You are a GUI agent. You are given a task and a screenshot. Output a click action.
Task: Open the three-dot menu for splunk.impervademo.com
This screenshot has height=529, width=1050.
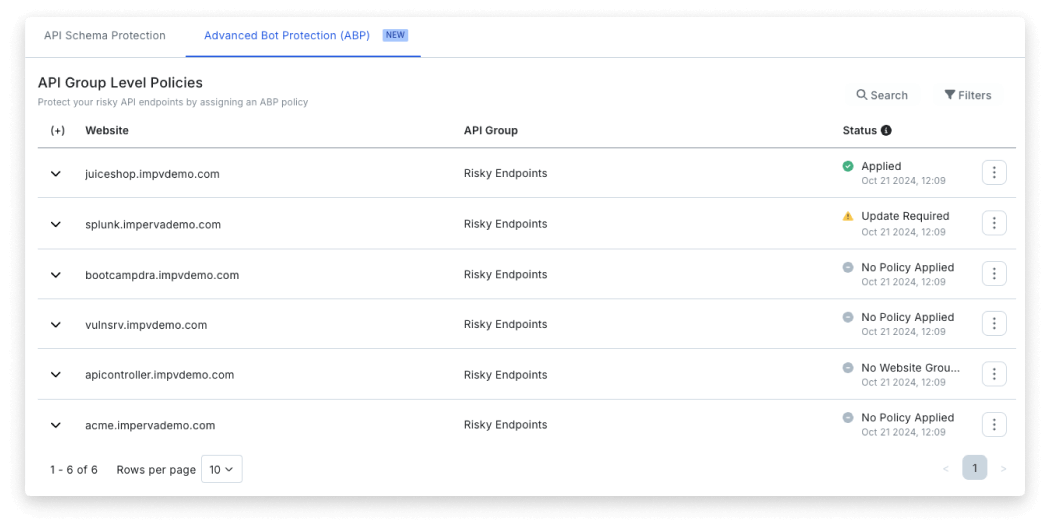(993, 223)
